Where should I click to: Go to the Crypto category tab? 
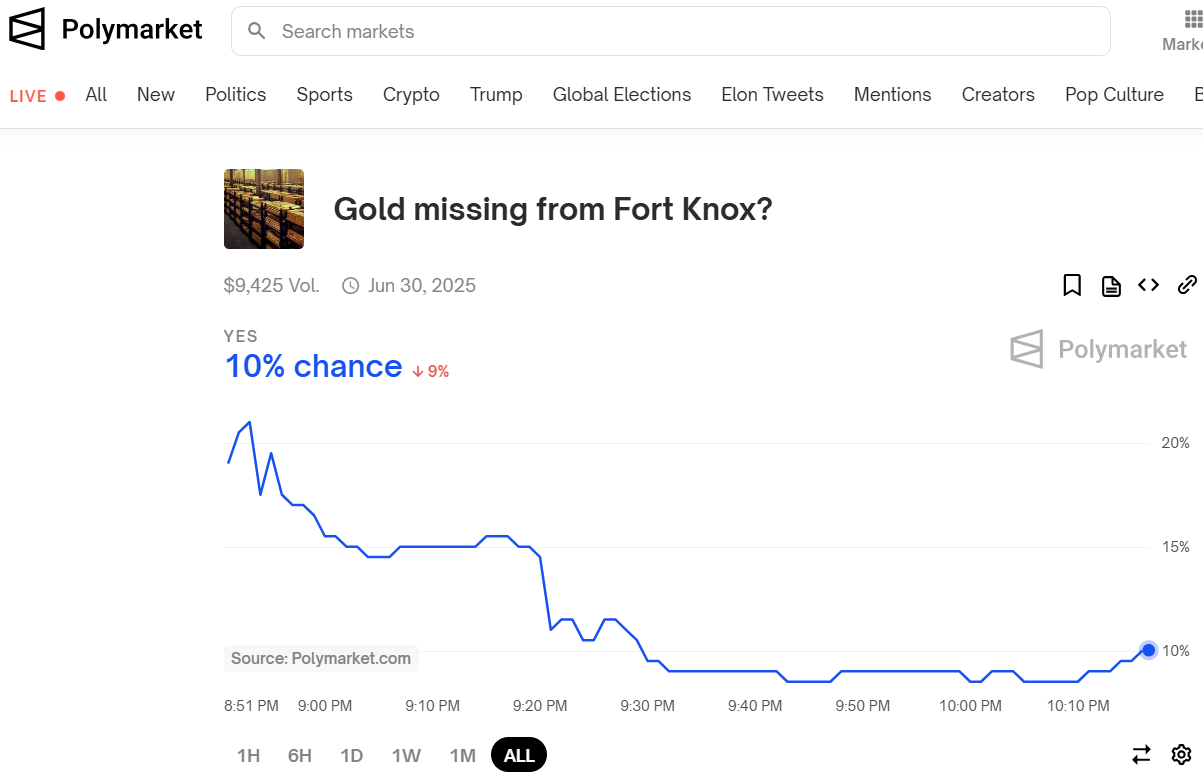[x=411, y=95]
